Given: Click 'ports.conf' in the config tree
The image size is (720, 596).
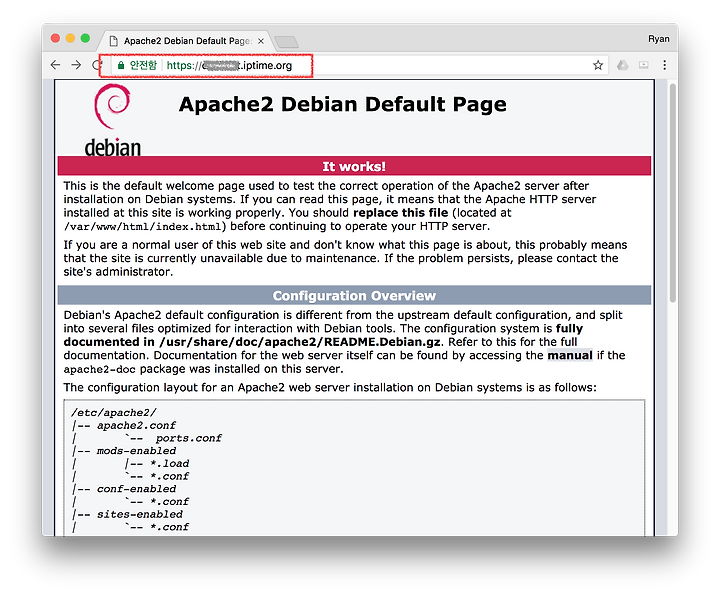Looking at the screenshot, I should coord(188,439).
